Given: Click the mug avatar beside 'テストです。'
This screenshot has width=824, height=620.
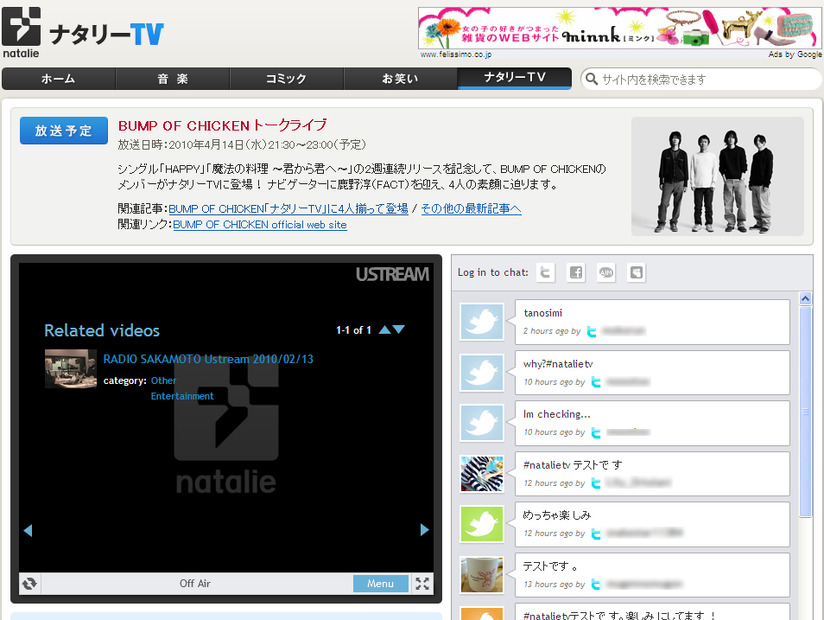Looking at the screenshot, I should click(x=482, y=575).
